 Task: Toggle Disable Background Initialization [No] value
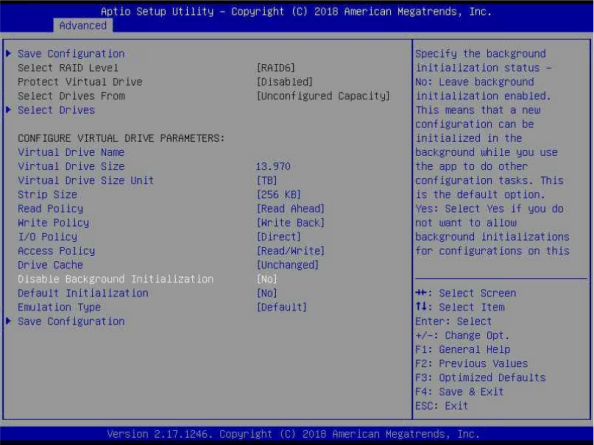tap(267, 279)
